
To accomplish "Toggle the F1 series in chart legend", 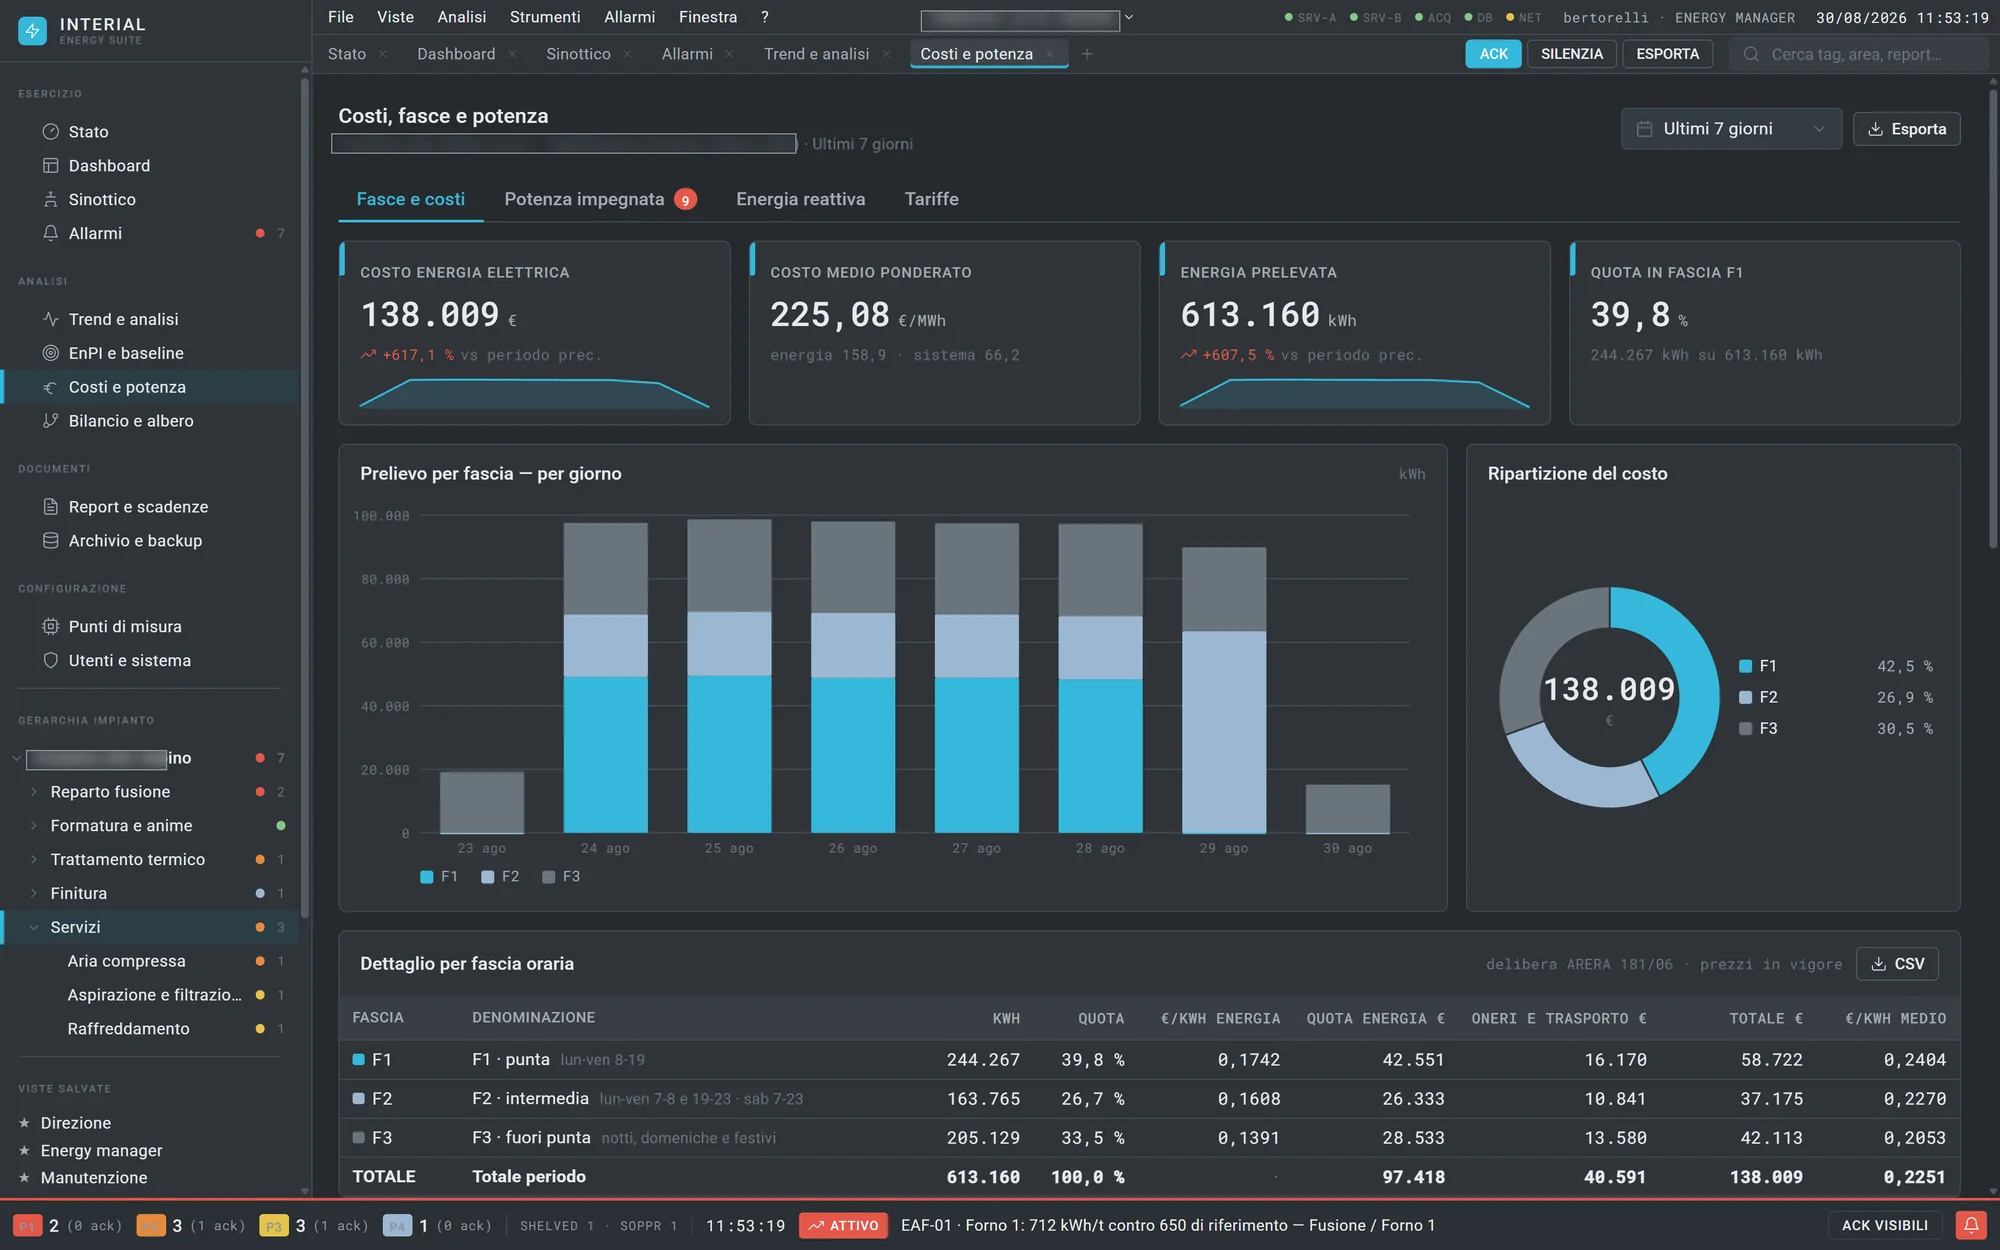I will point(439,877).
